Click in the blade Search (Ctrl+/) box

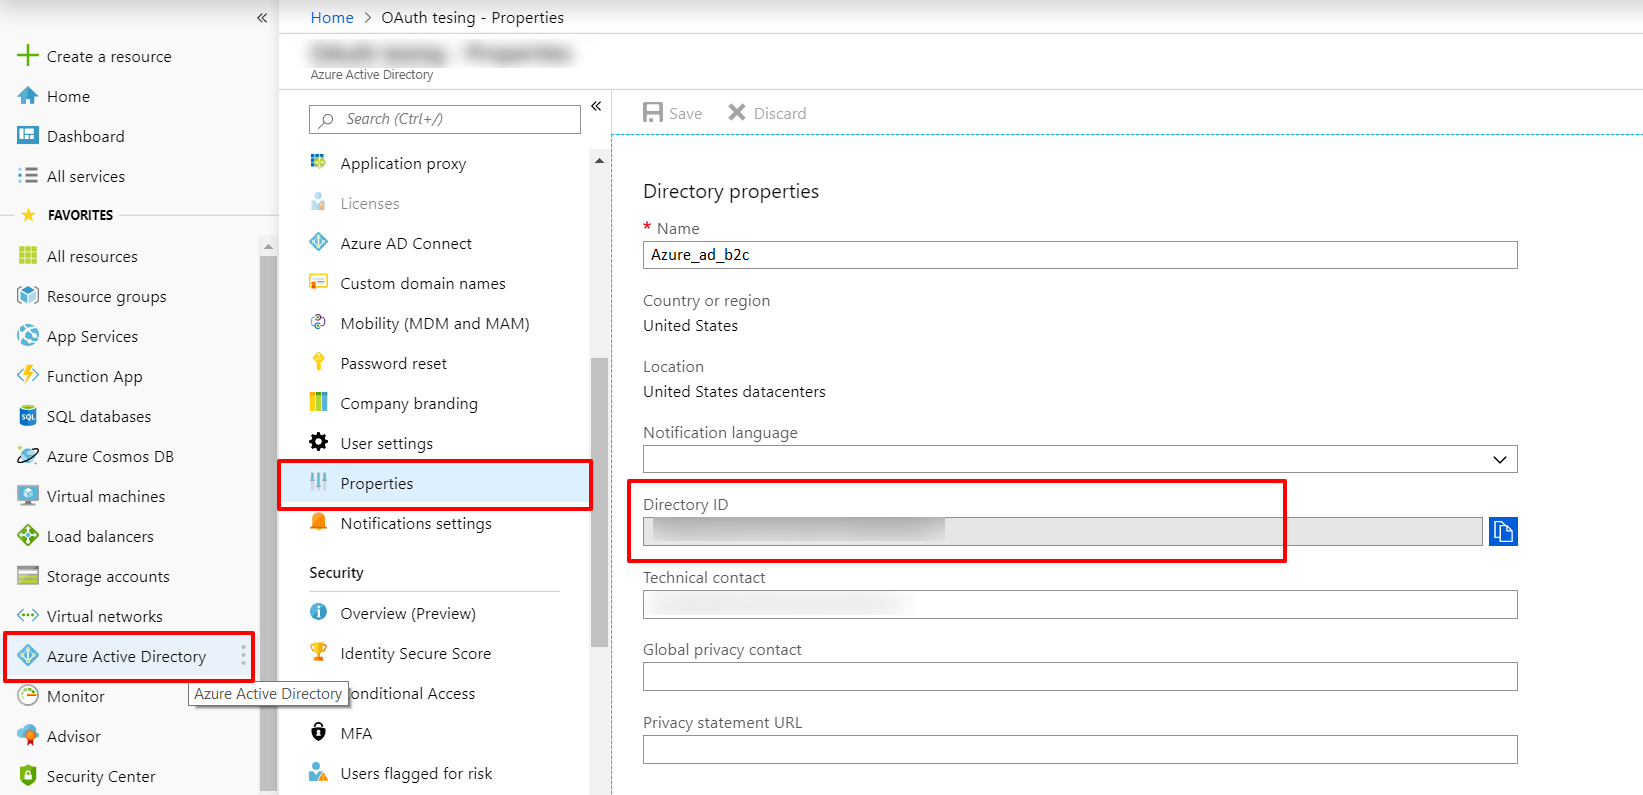[445, 119]
